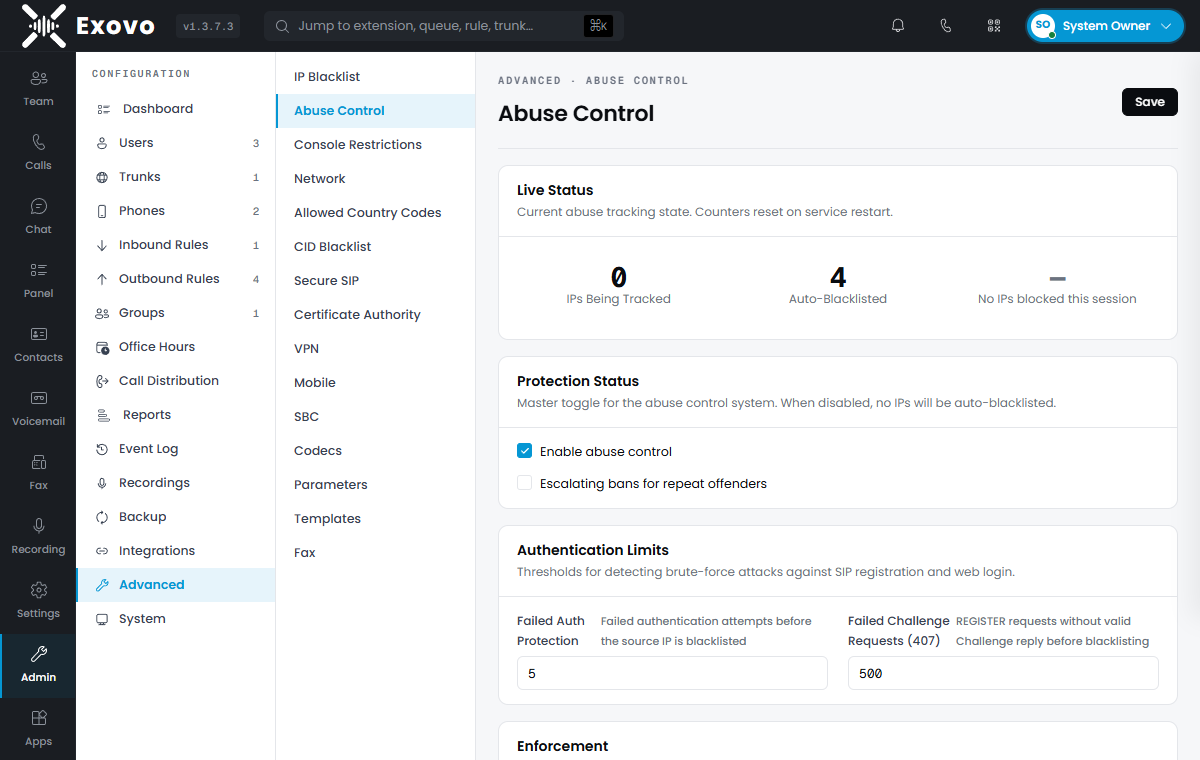Open the Mobile settings page
This screenshot has height=760, width=1200.
[x=376, y=383]
